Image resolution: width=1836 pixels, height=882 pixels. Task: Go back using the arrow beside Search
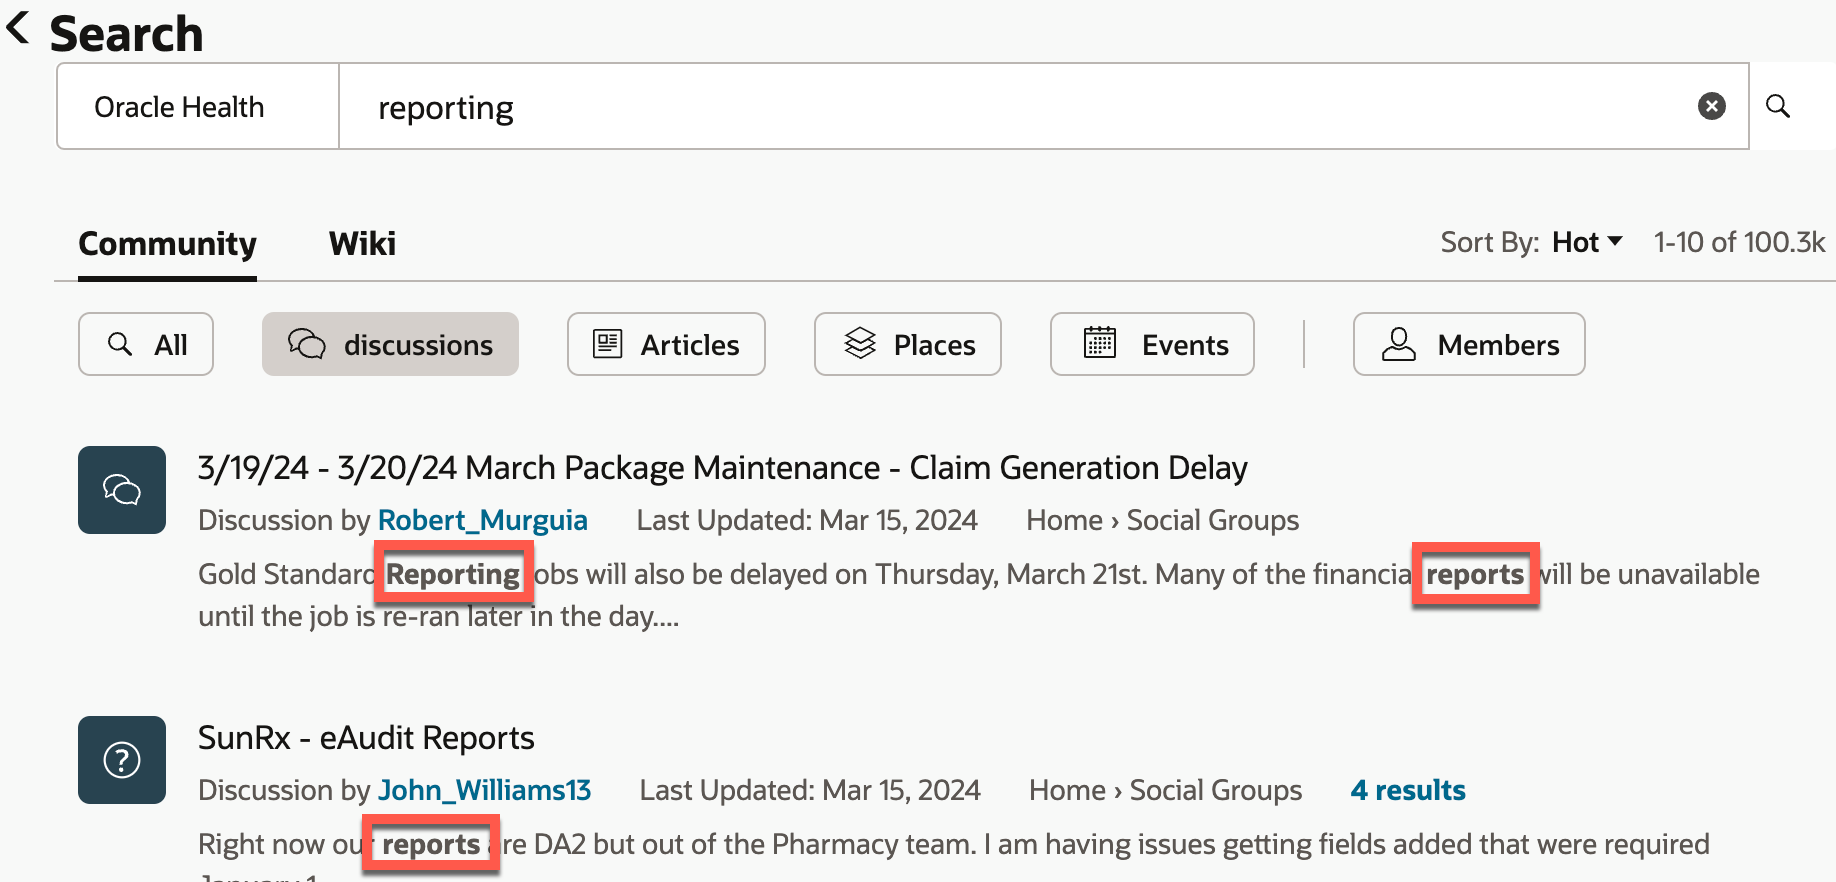pyautogui.click(x=18, y=28)
